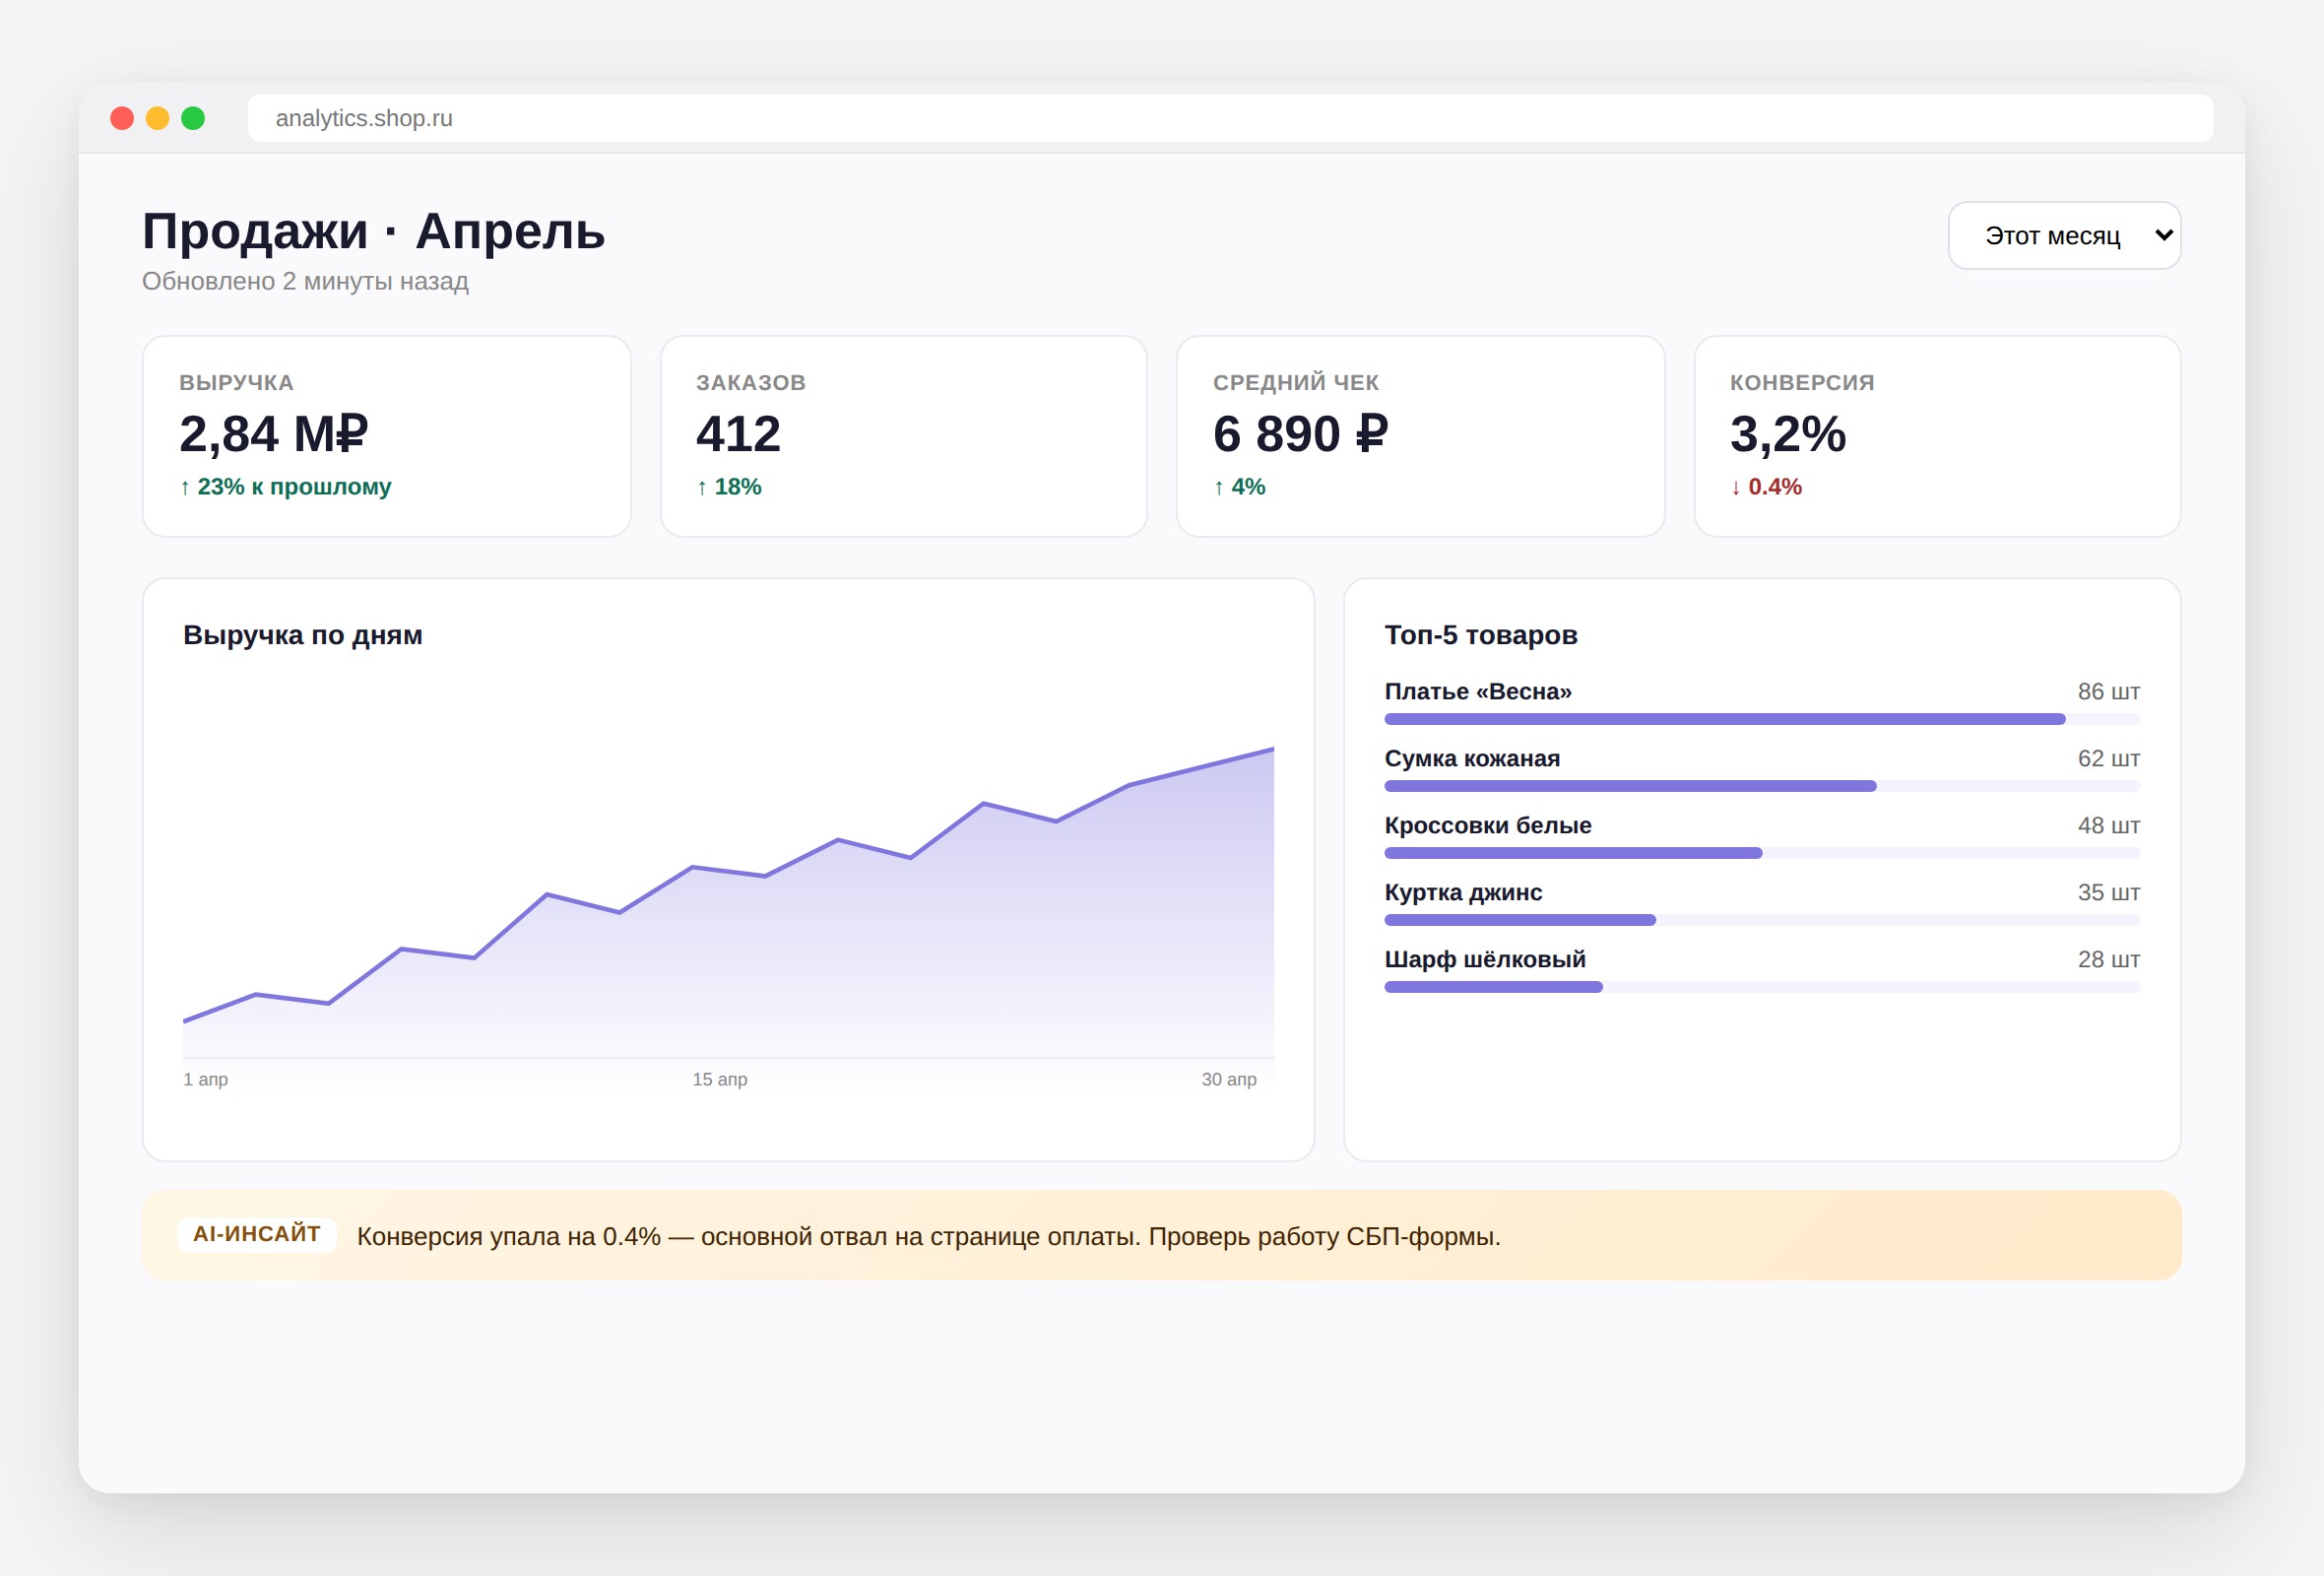Click the end of the revenue chart line

pyautogui.click(x=1272, y=748)
